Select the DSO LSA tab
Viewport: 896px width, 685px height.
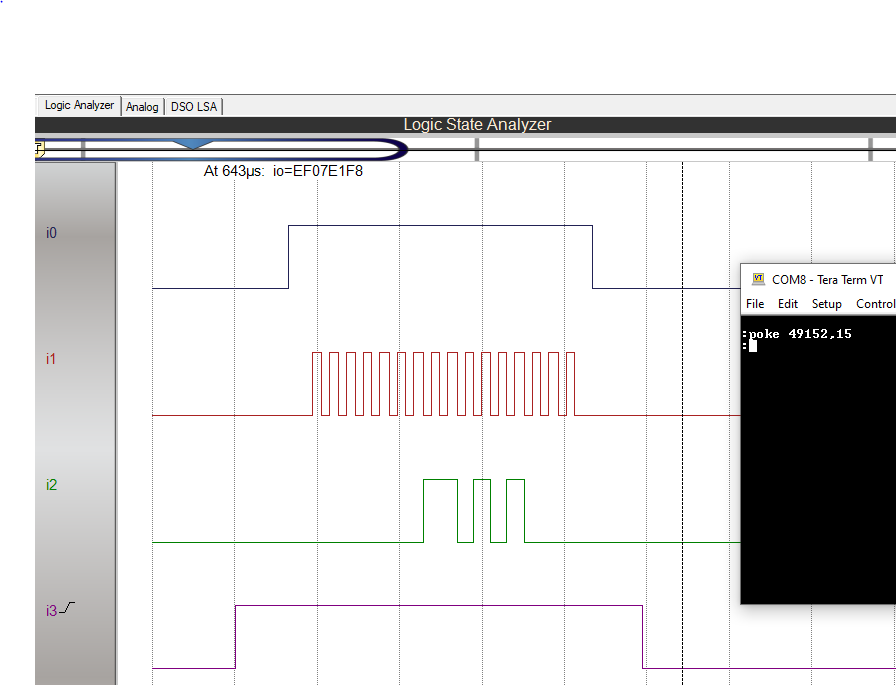tap(194, 107)
